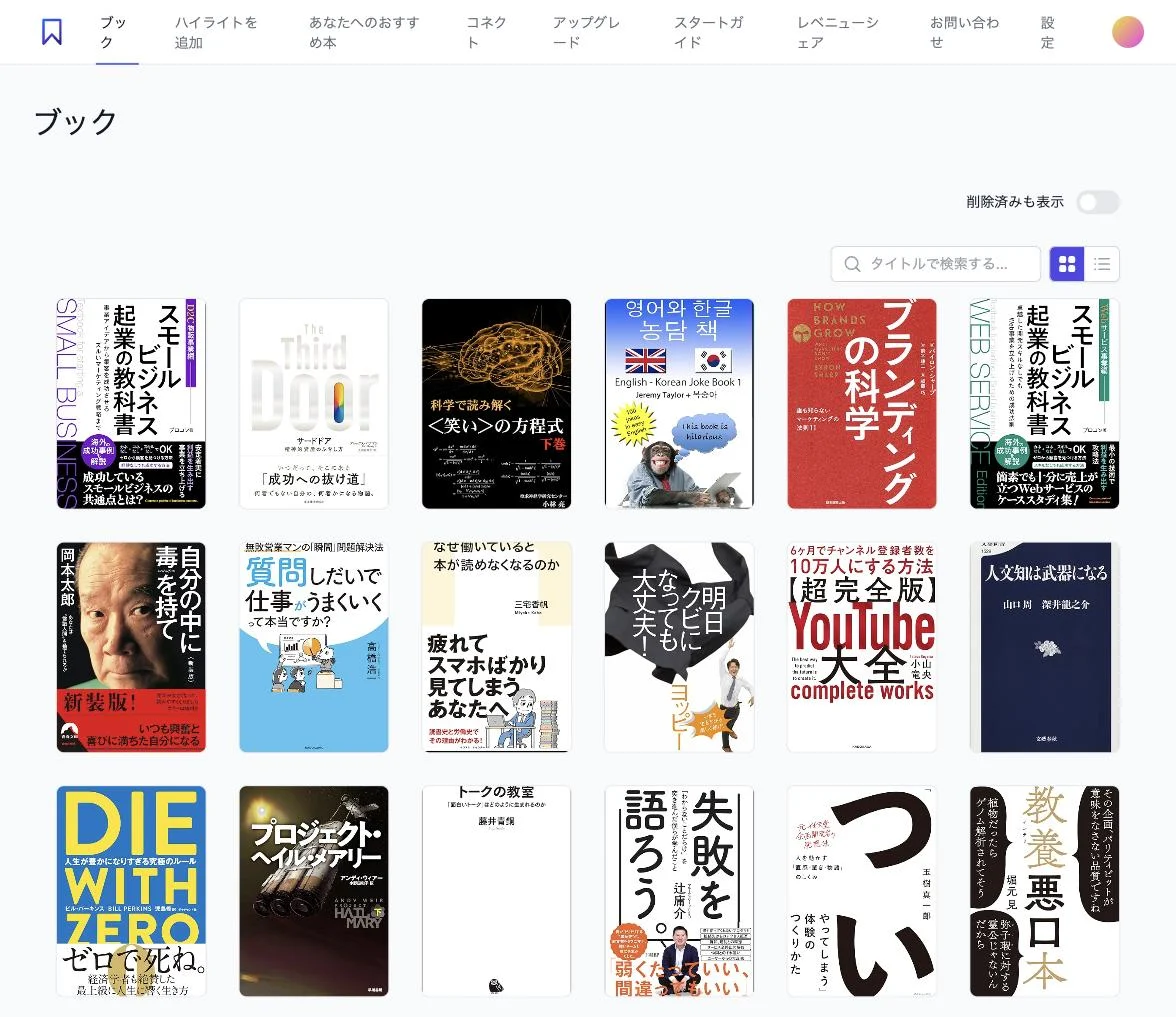This screenshot has width=1176, height=1017.
Task: Open English-Korean Joke Book cover
Action: [679, 404]
